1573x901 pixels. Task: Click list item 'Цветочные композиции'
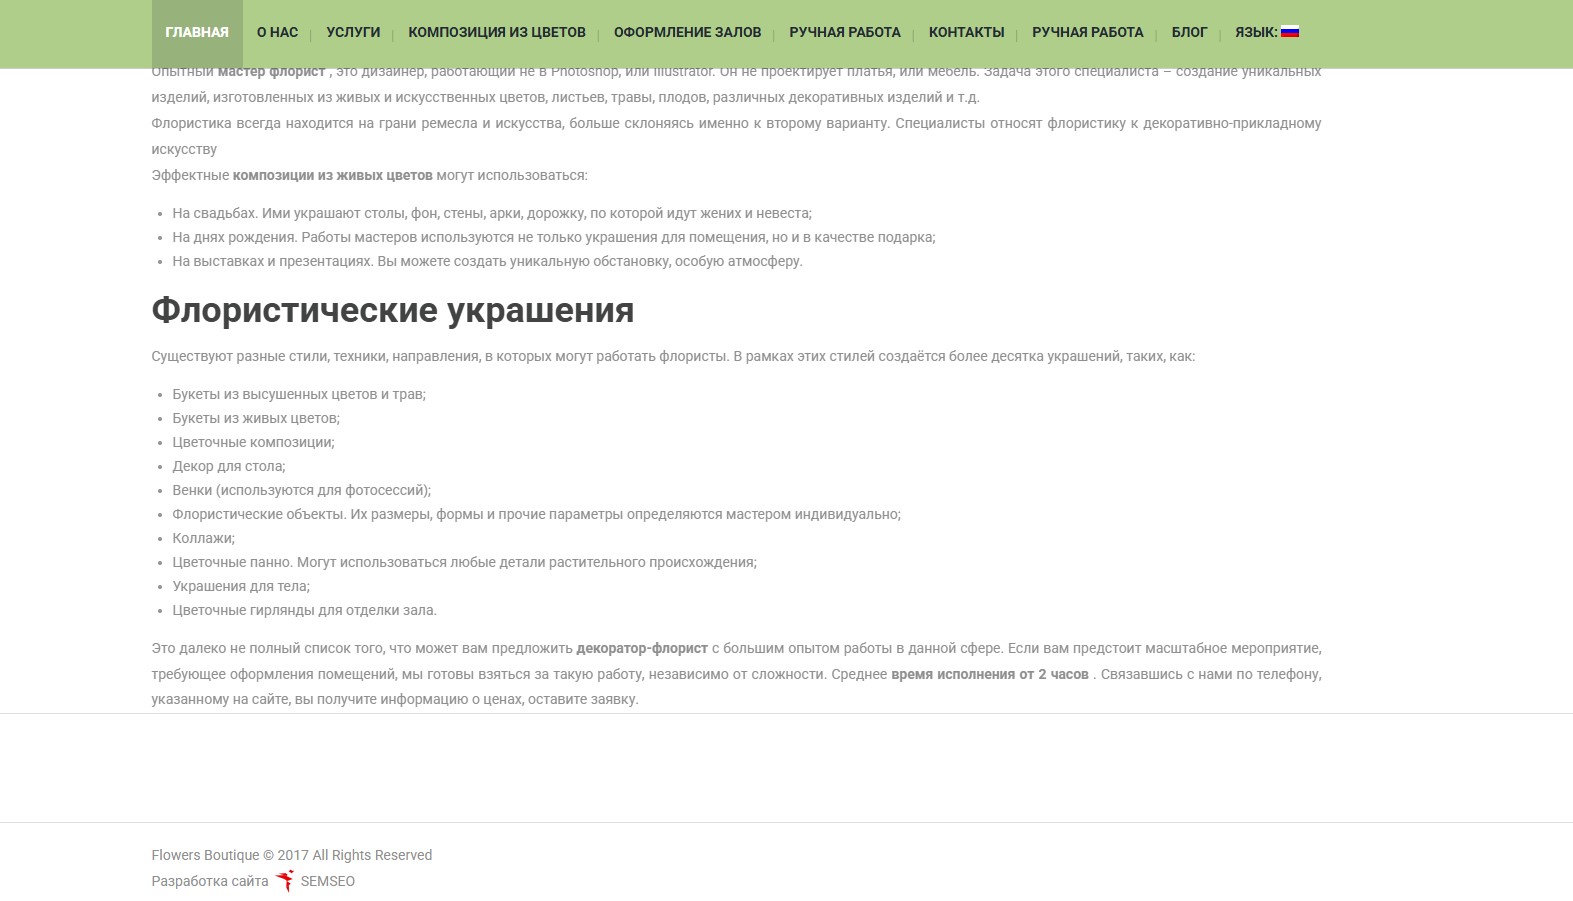254,442
